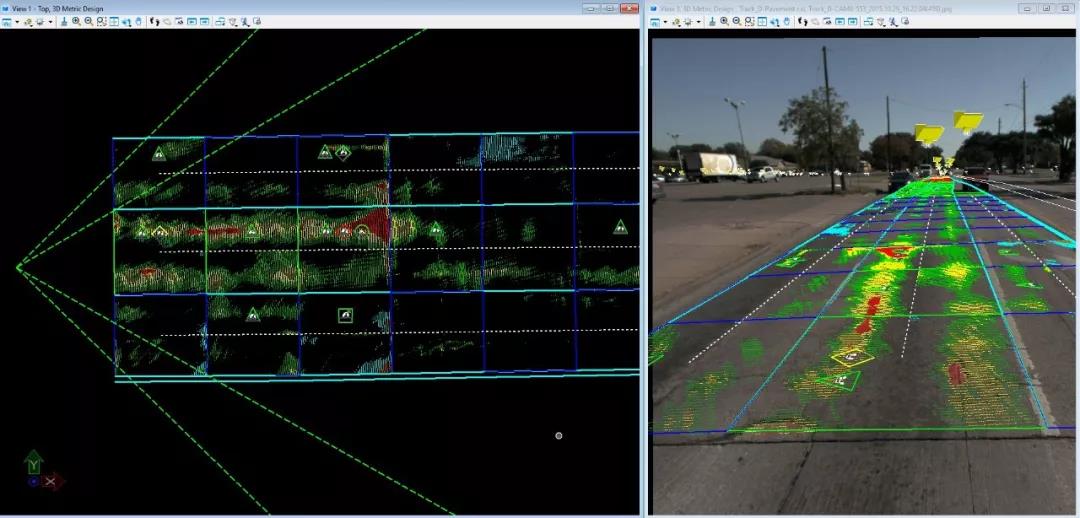Select Clip Volume tool in View 5
This screenshot has height=518, width=1080.
coord(893,21)
